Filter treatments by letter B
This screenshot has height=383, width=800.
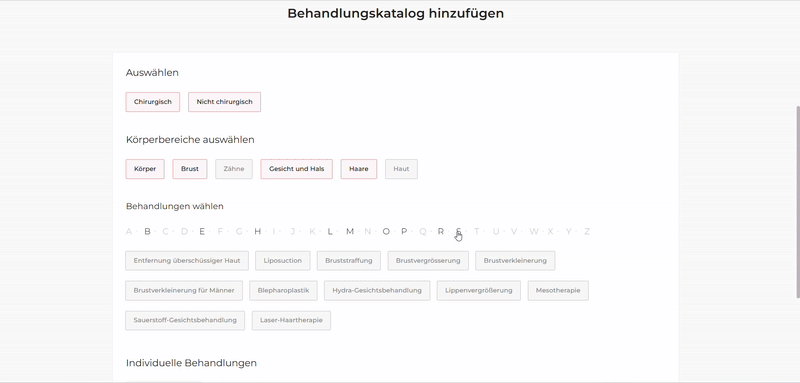pos(147,232)
